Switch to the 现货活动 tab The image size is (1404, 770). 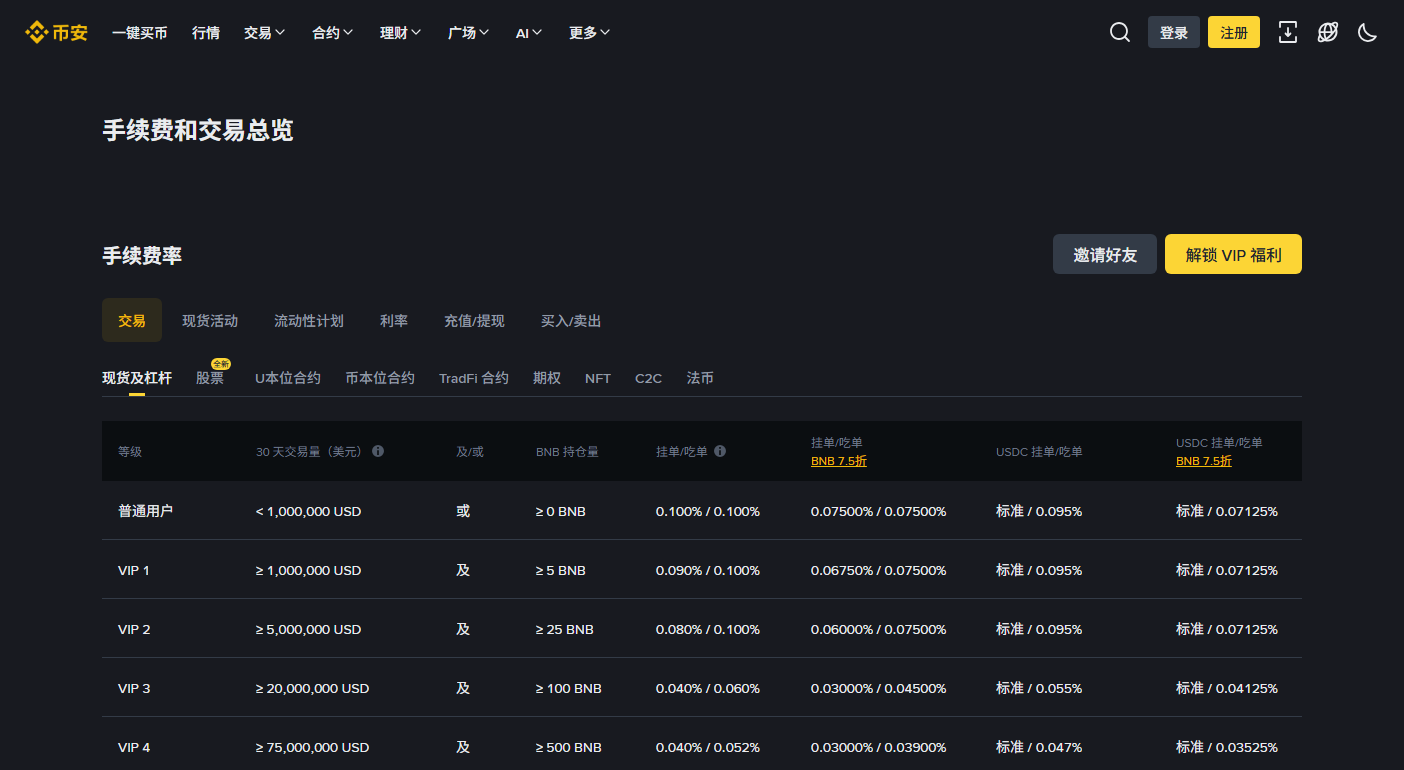click(210, 321)
